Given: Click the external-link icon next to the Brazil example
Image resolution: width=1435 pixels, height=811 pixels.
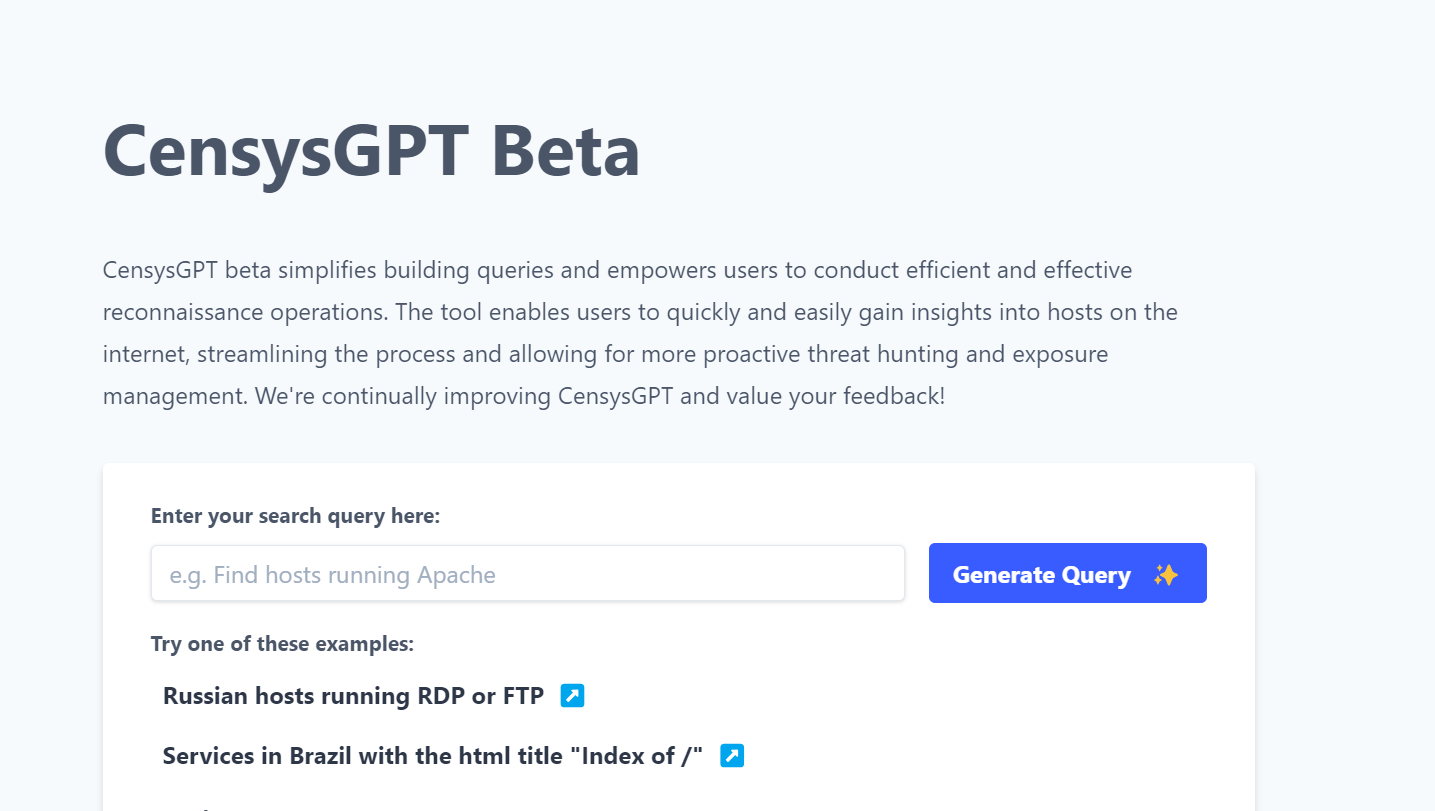Looking at the screenshot, I should pyautogui.click(x=732, y=755).
